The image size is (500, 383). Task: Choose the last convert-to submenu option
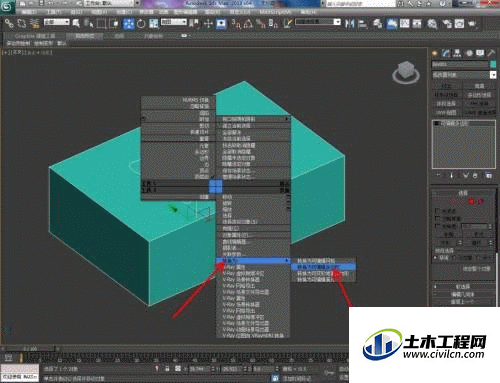pyautogui.click(x=323, y=280)
